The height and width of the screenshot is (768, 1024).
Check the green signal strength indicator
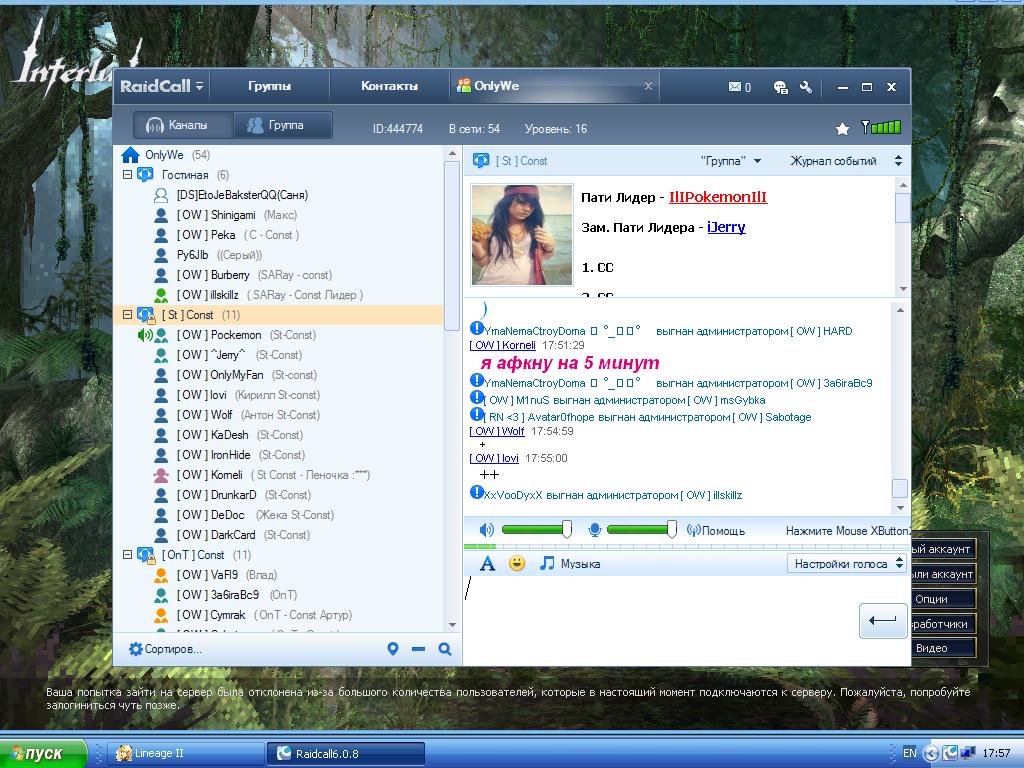882,127
